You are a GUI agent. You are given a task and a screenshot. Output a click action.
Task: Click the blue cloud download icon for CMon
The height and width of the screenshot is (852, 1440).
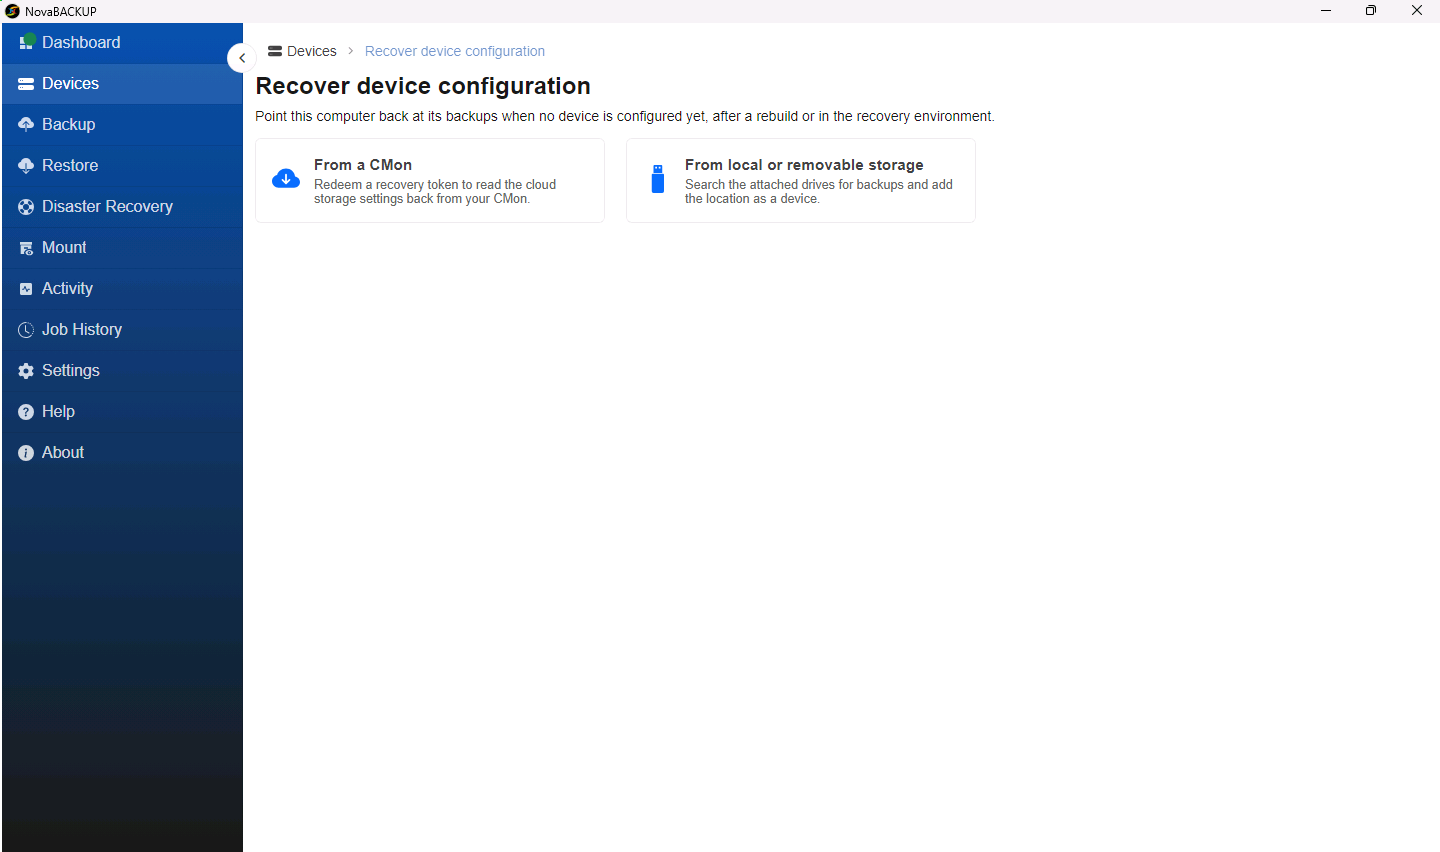point(286,179)
